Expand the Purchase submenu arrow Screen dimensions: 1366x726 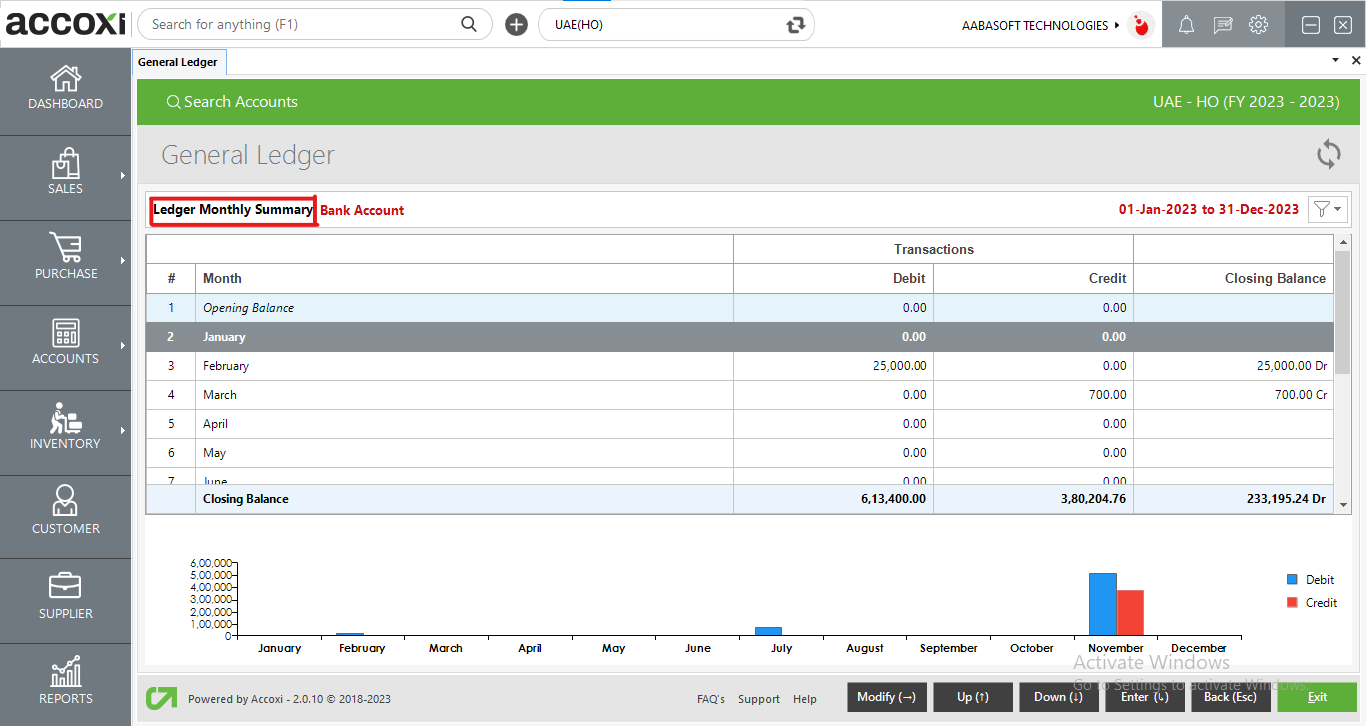tap(123, 261)
